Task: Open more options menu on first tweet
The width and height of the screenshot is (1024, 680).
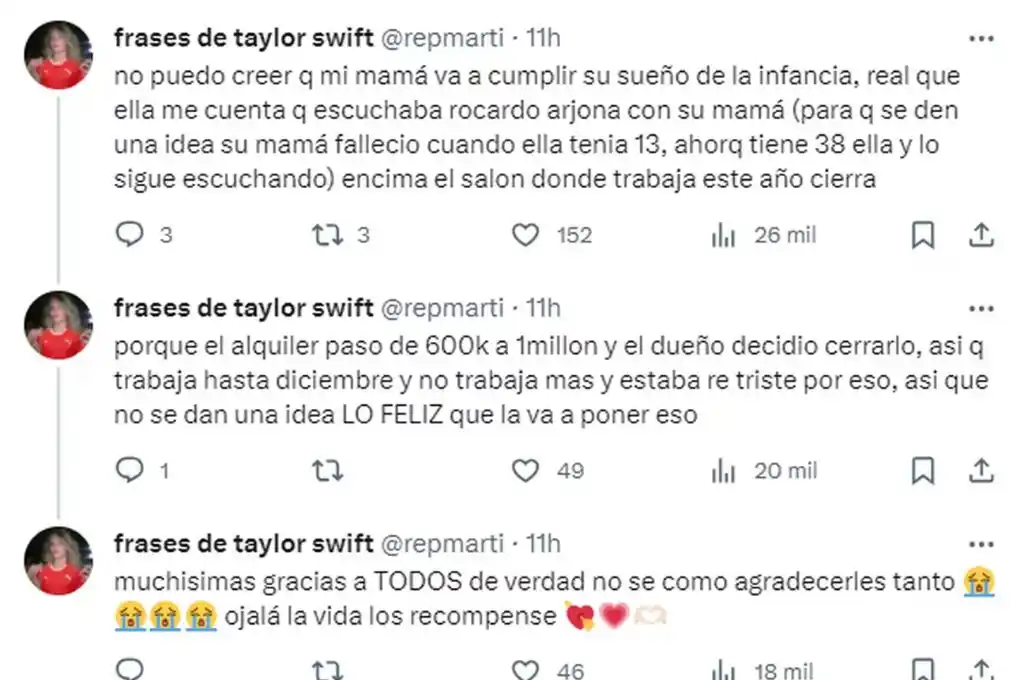Action: click(982, 38)
